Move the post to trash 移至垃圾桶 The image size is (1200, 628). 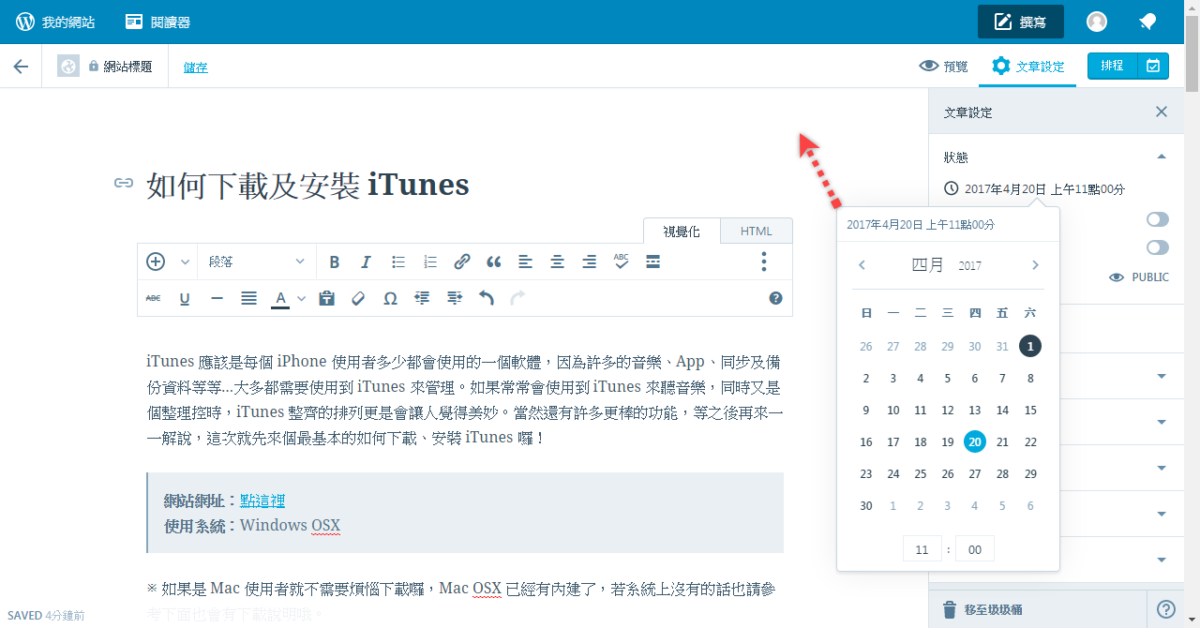tap(981, 609)
